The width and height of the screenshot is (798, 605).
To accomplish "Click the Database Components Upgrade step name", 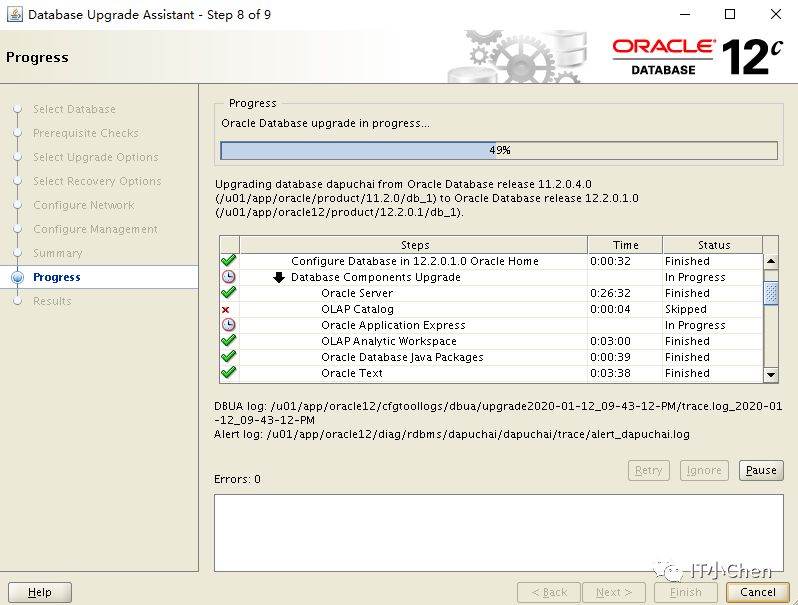I will pyautogui.click(x=376, y=277).
